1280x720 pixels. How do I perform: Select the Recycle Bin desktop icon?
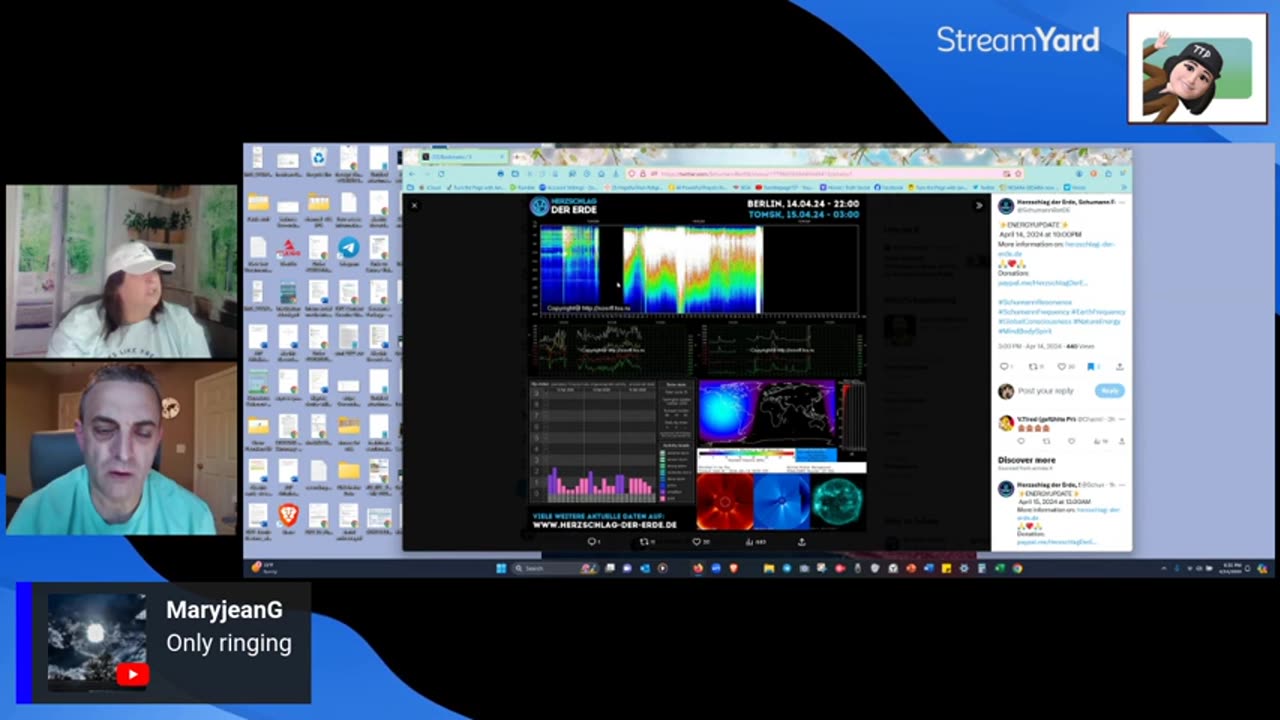click(x=318, y=161)
